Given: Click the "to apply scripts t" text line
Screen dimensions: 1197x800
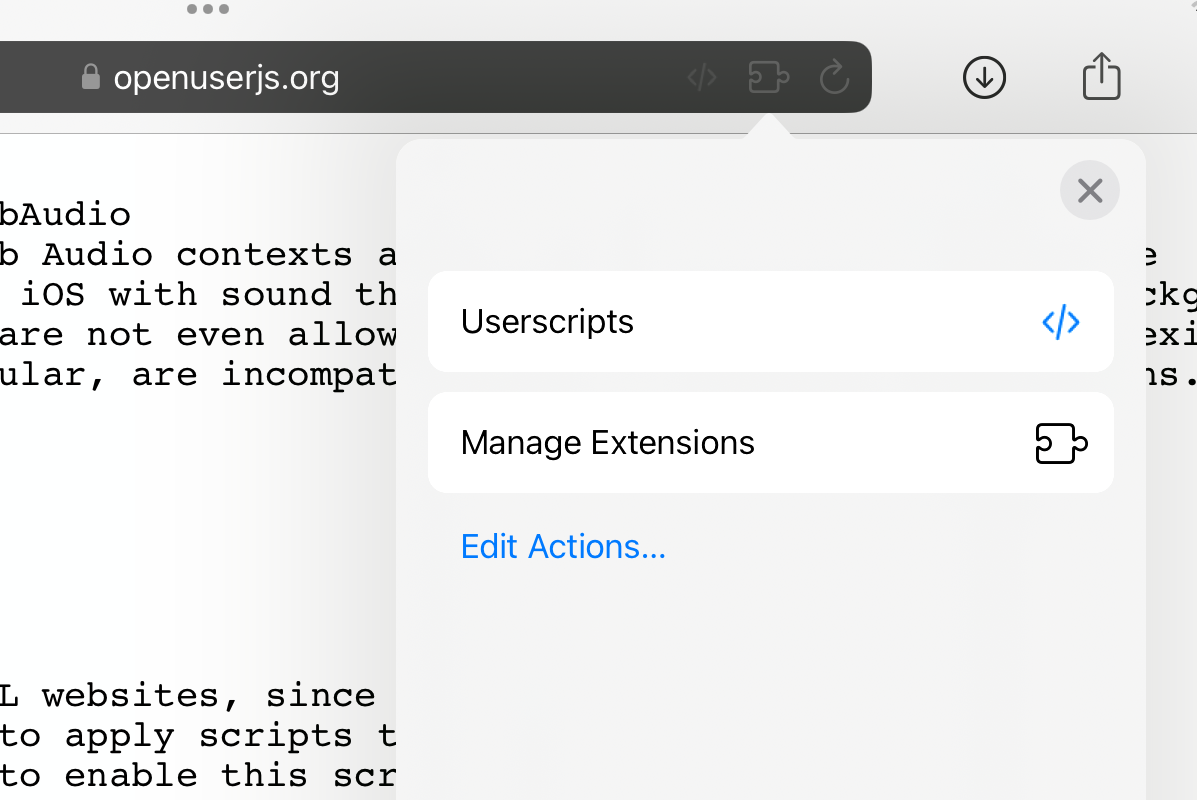Looking at the screenshot, I should (x=198, y=735).
